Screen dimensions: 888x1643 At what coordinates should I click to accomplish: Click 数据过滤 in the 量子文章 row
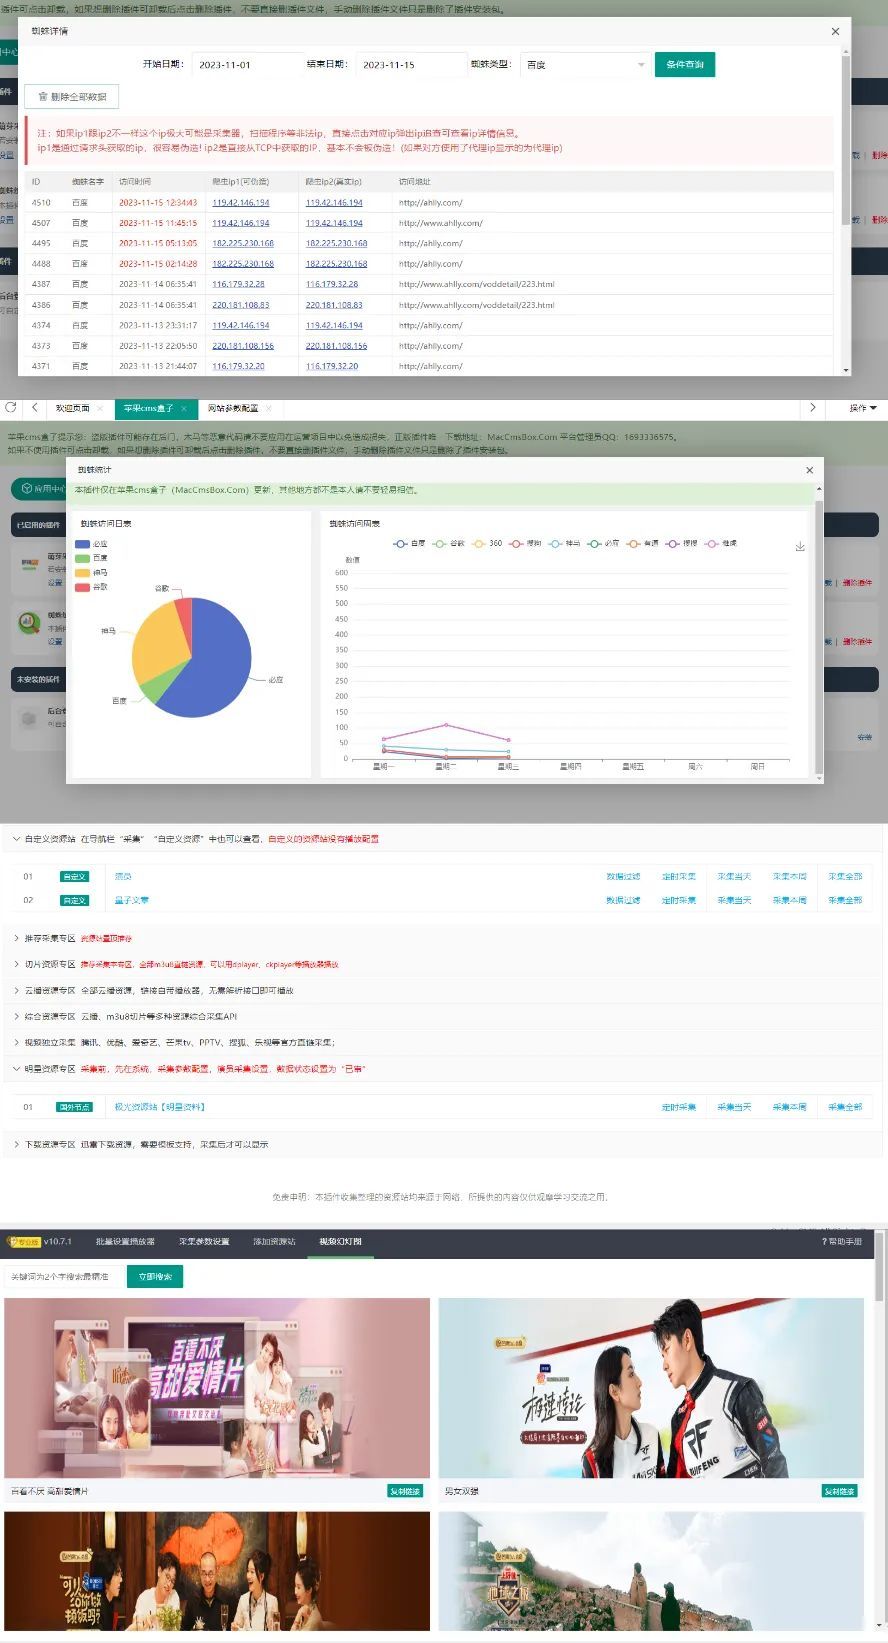click(623, 900)
